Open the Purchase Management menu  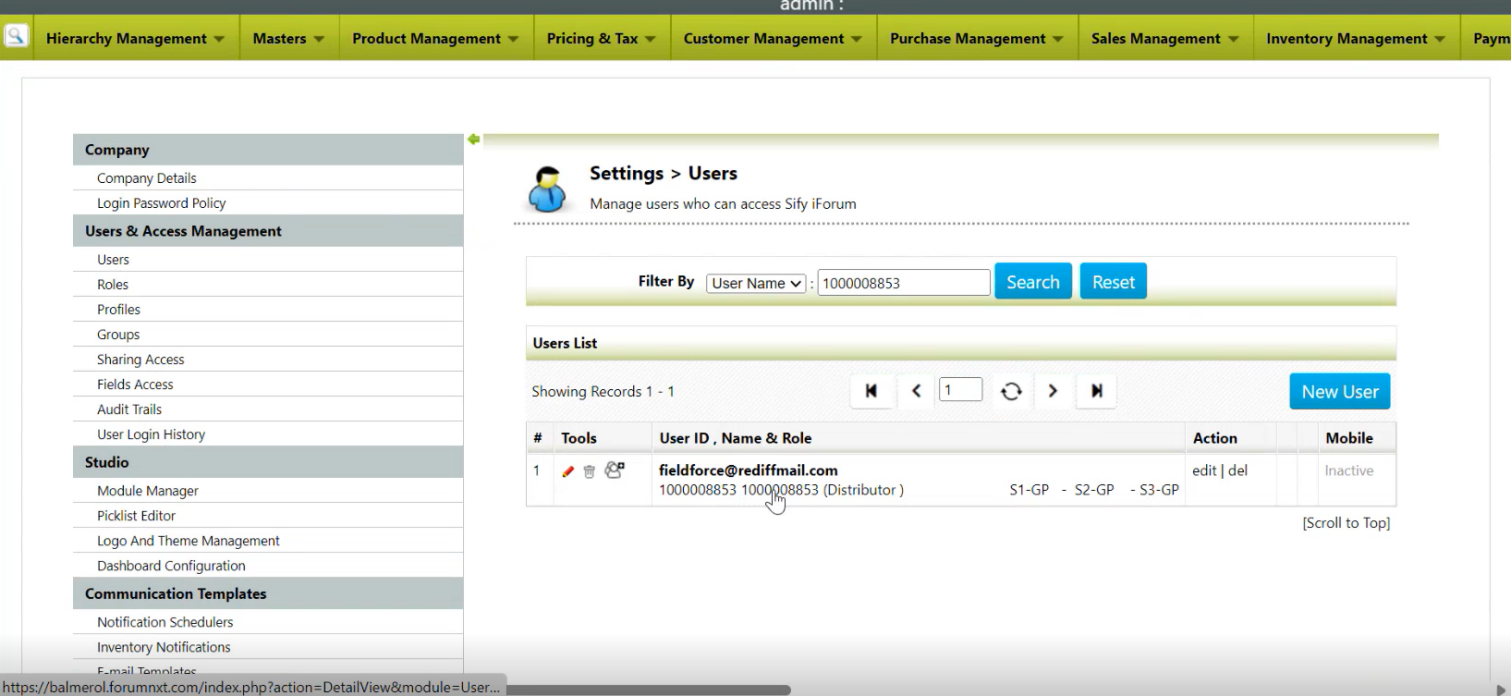pyautogui.click(x=977, y=38)
